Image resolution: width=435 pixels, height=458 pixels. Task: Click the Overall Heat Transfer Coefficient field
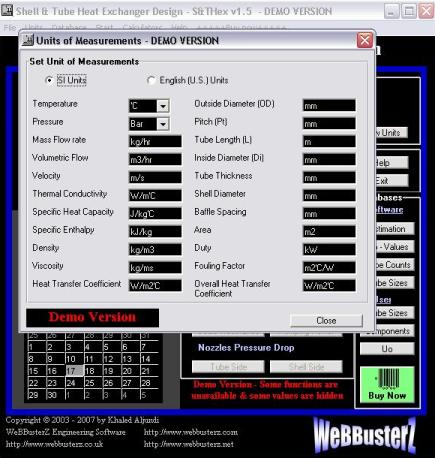click(329, 286)
